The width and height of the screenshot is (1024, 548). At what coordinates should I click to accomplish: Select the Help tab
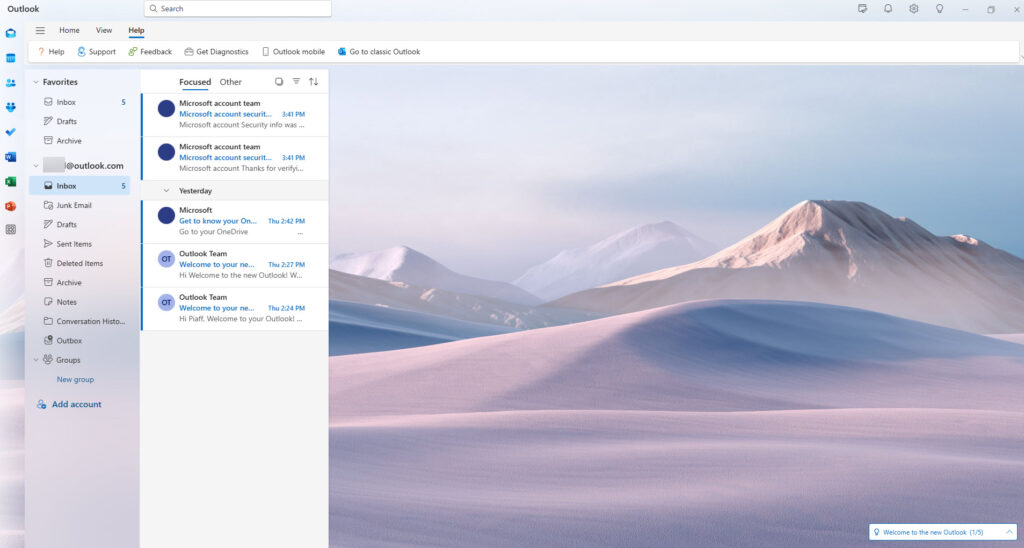[136, 30]
